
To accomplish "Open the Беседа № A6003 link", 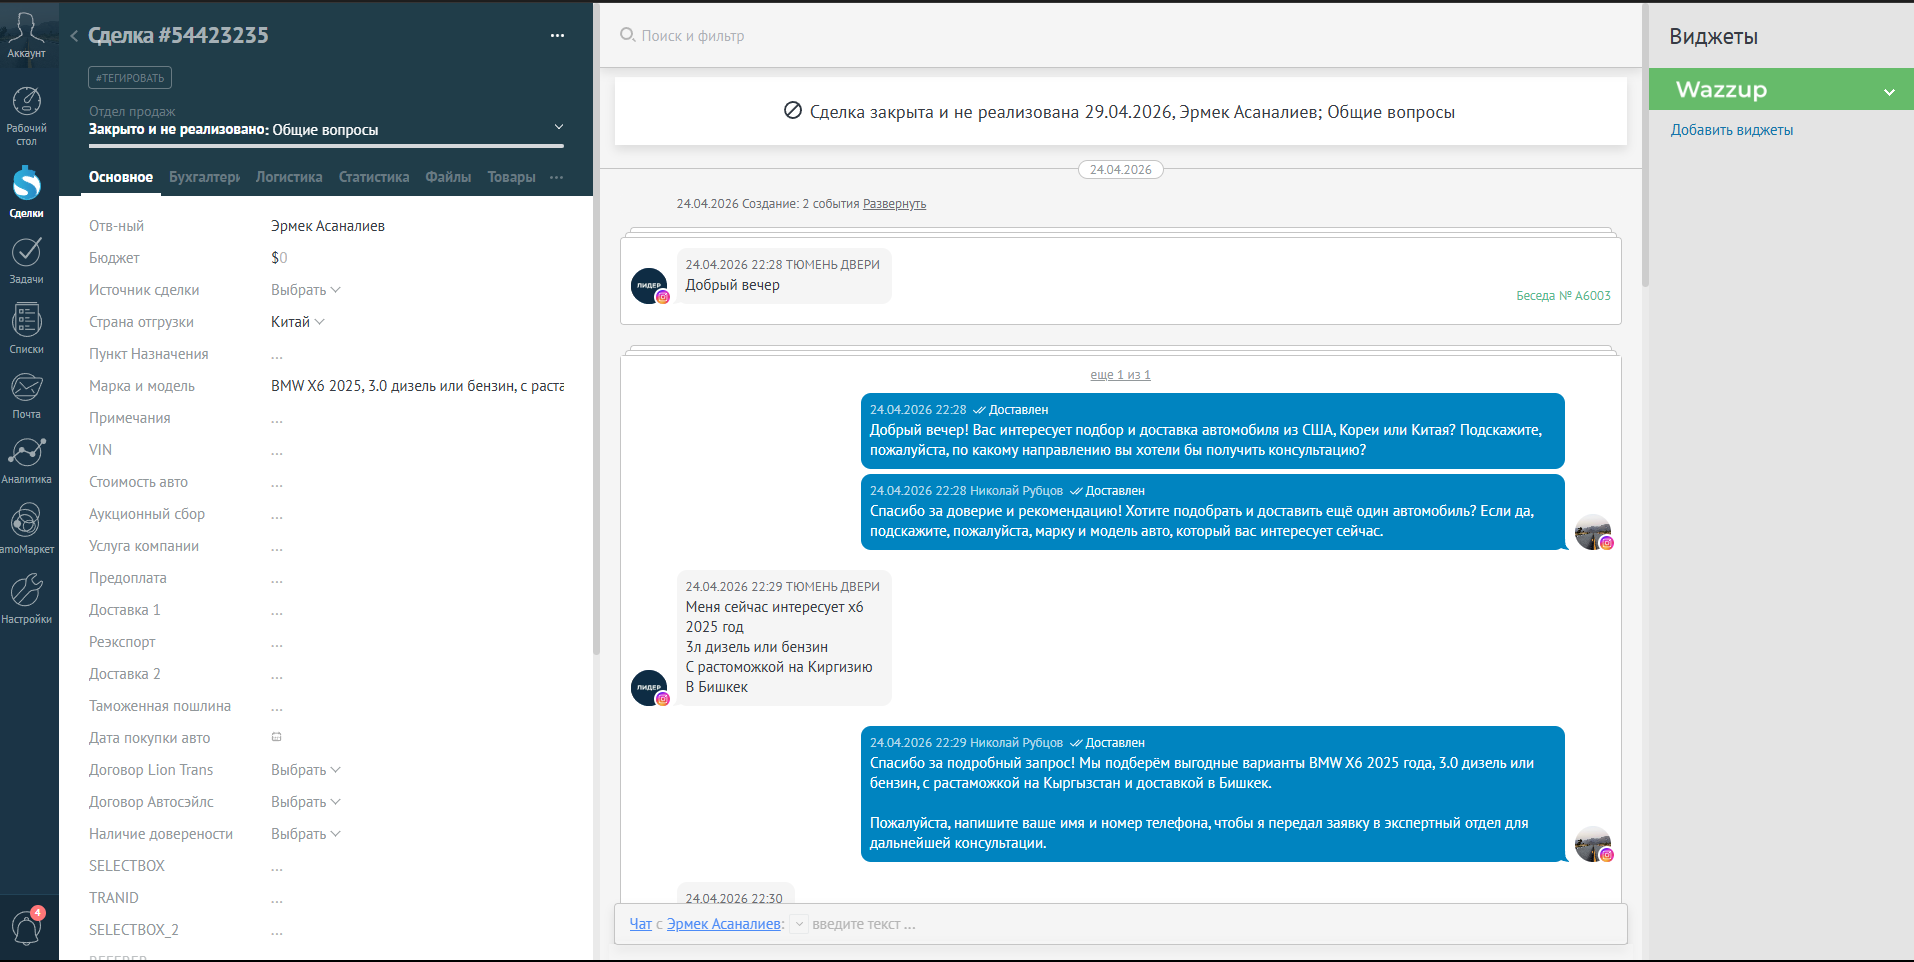I will point(1563,296).
